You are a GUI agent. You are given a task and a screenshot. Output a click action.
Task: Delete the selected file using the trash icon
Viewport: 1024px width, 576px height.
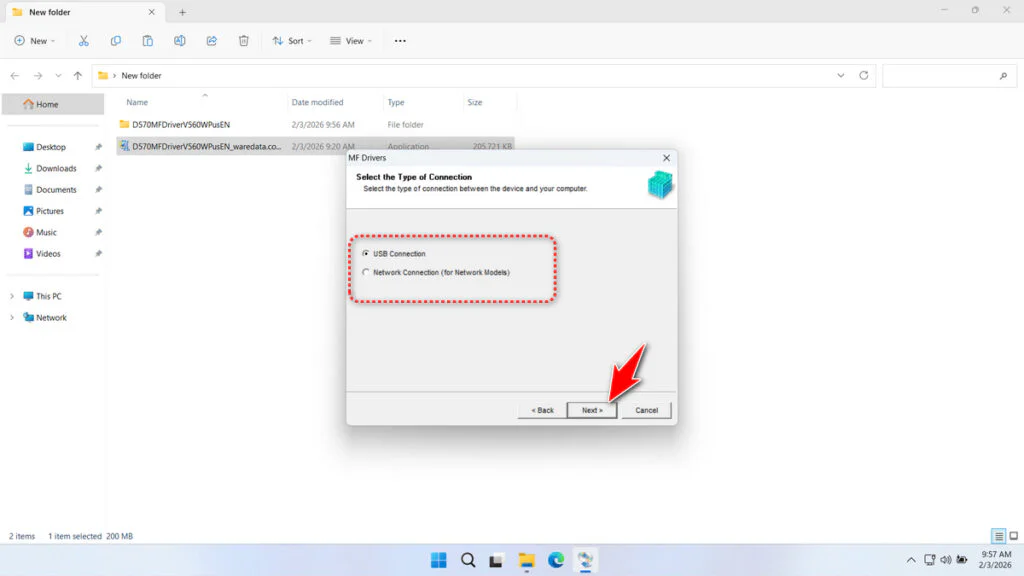[x=242, y=40]
